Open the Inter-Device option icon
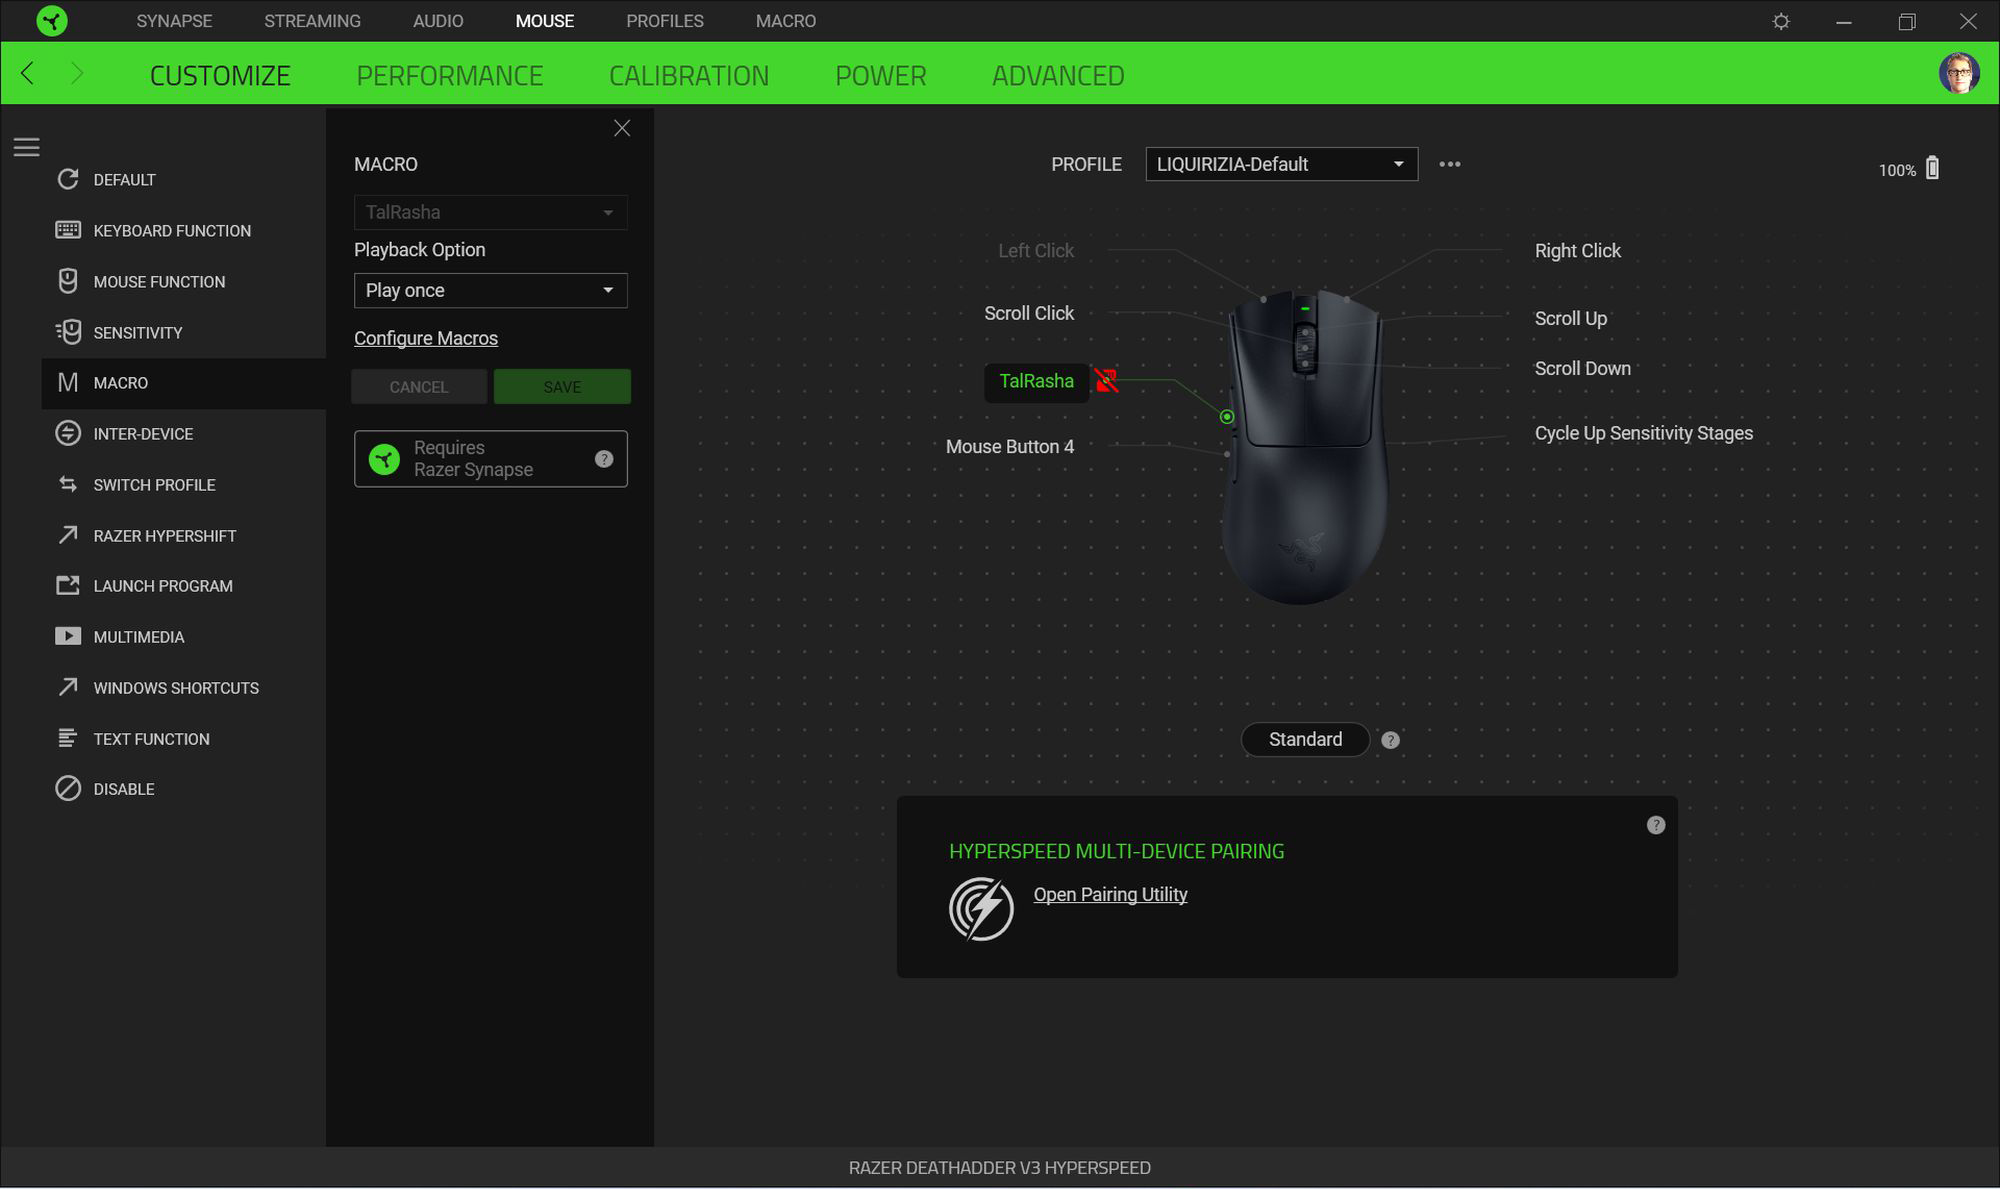The height and width of the screenshot is (1189, 2000). coord(68,433)
